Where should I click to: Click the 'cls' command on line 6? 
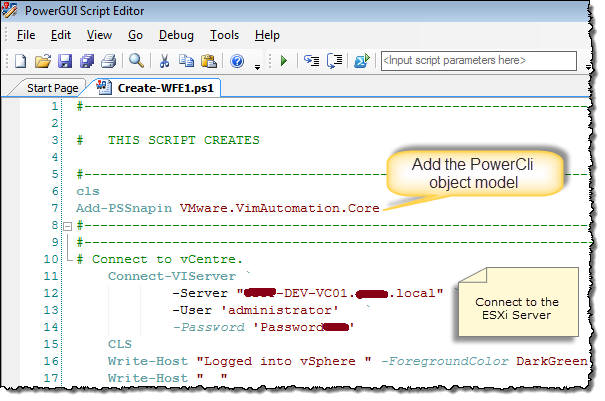point(88,191)
